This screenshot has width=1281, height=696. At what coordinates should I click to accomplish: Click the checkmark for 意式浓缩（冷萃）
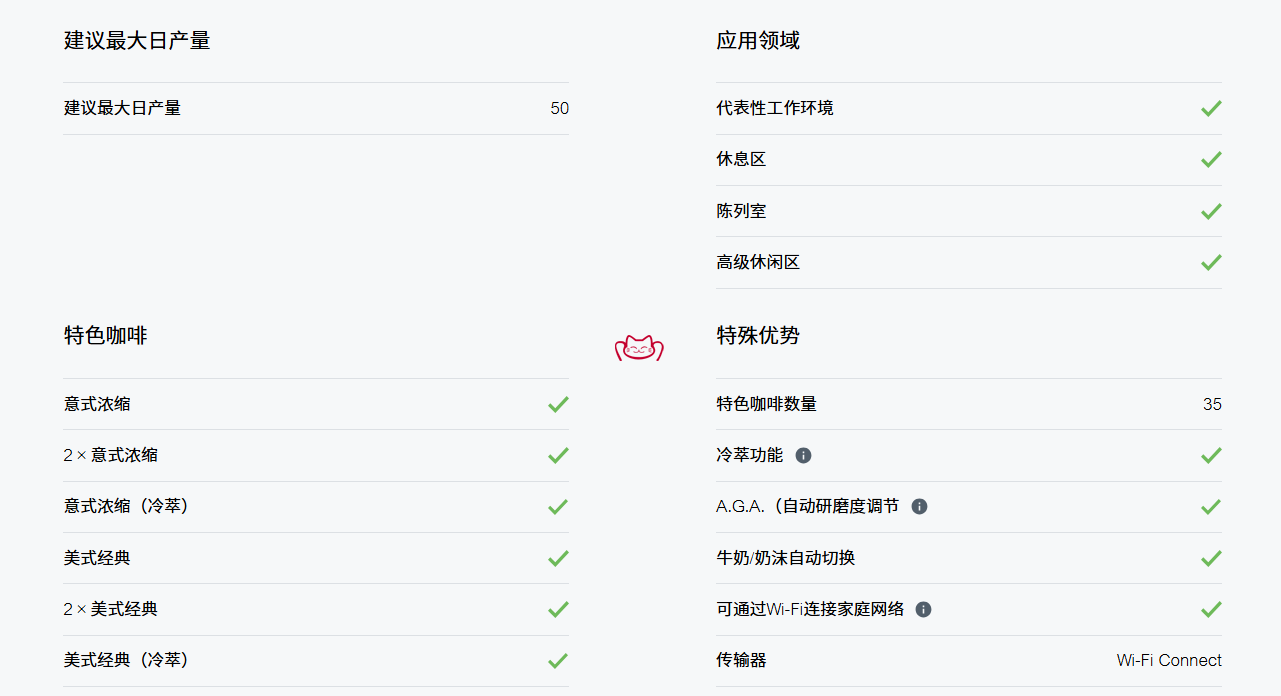pos(558,507)
